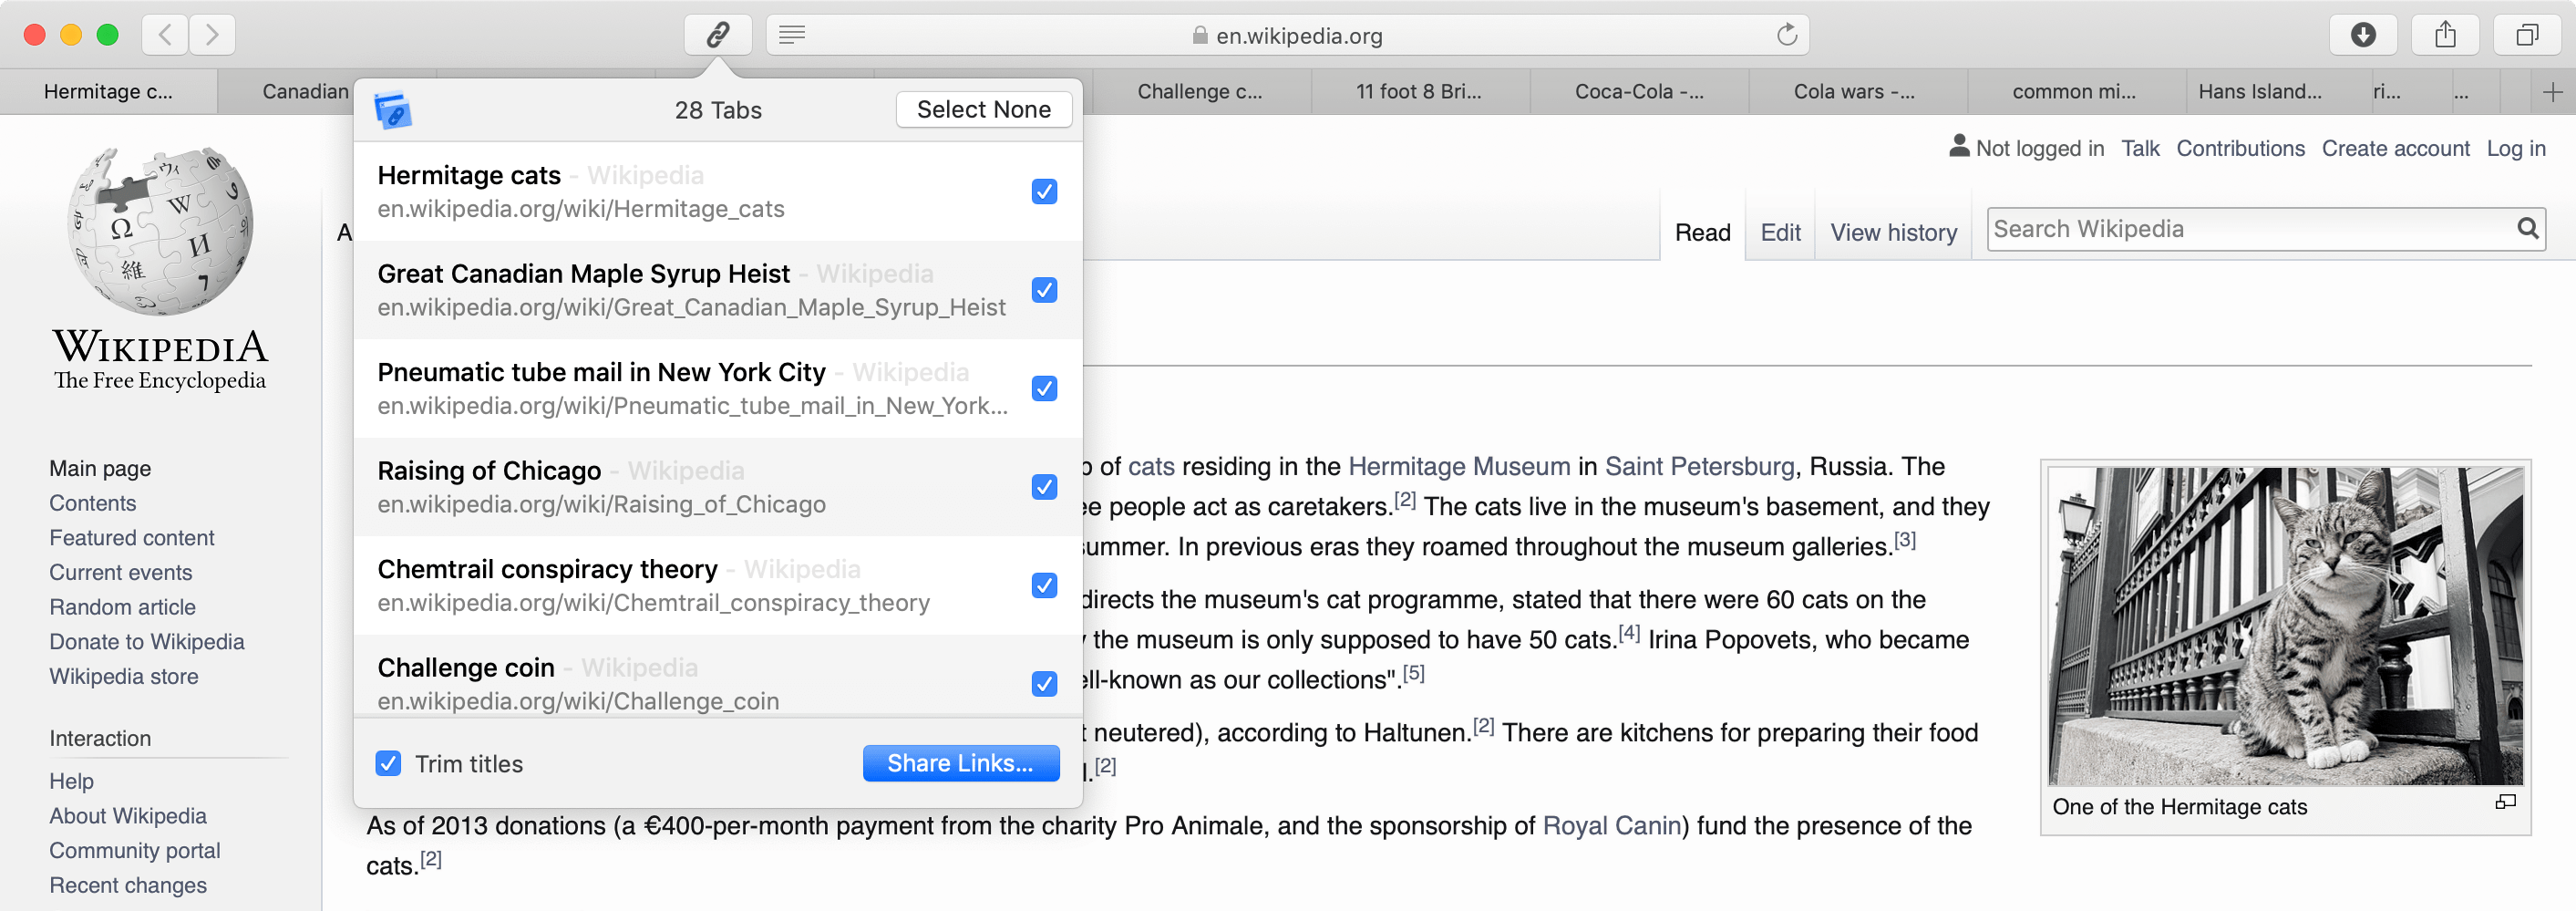Open Current events sidebar link
Image resolution: width=2576 pixels, height=911 pixels.
click(x=120, y=572)
